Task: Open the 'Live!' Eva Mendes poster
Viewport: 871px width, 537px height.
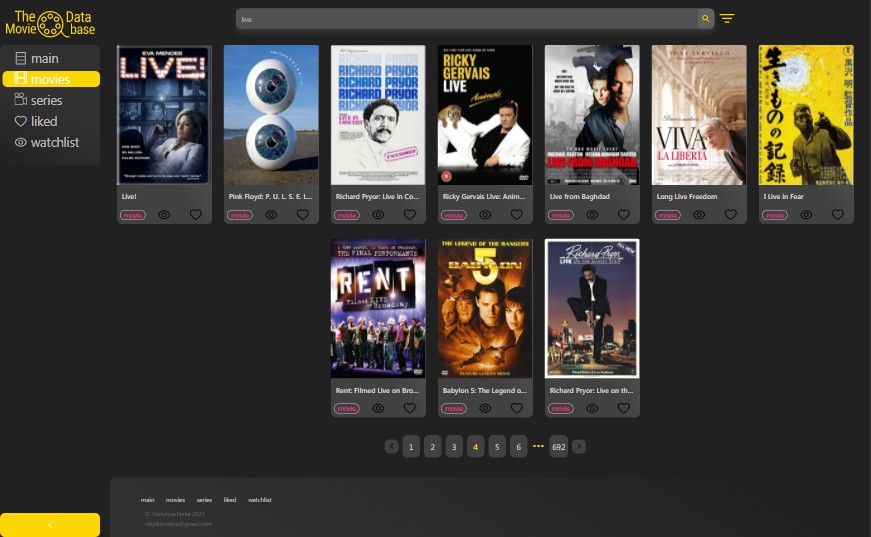Action: 164,115
